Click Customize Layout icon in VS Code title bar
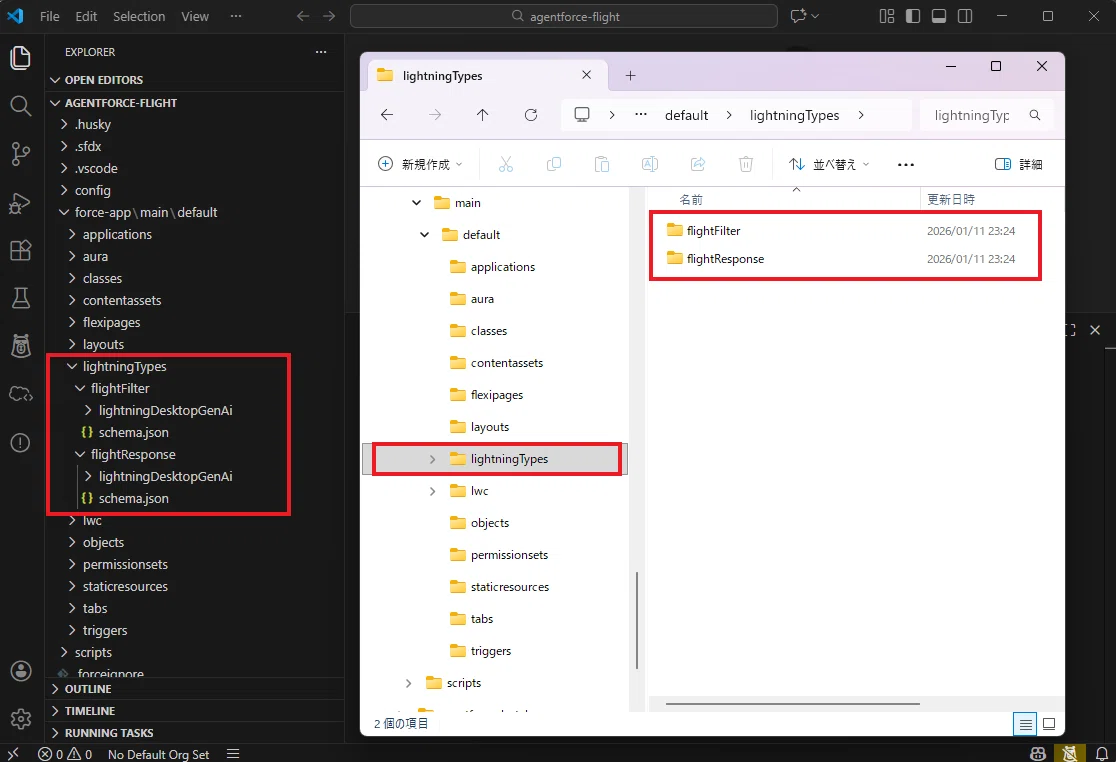 [887, 16]
